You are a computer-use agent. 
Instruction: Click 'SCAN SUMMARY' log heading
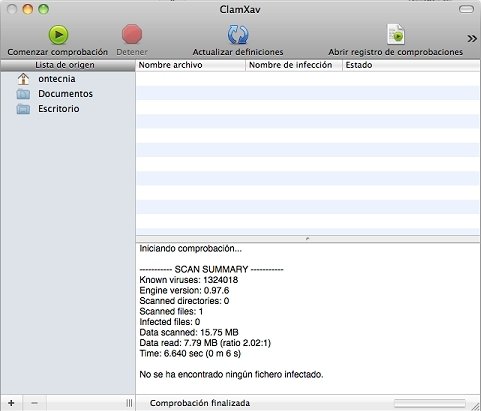[211, 269]
